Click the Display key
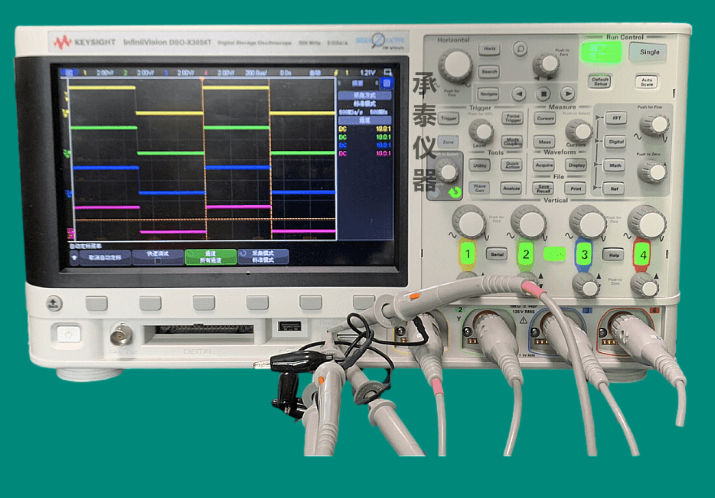715x498 pixels. (576, 165)
